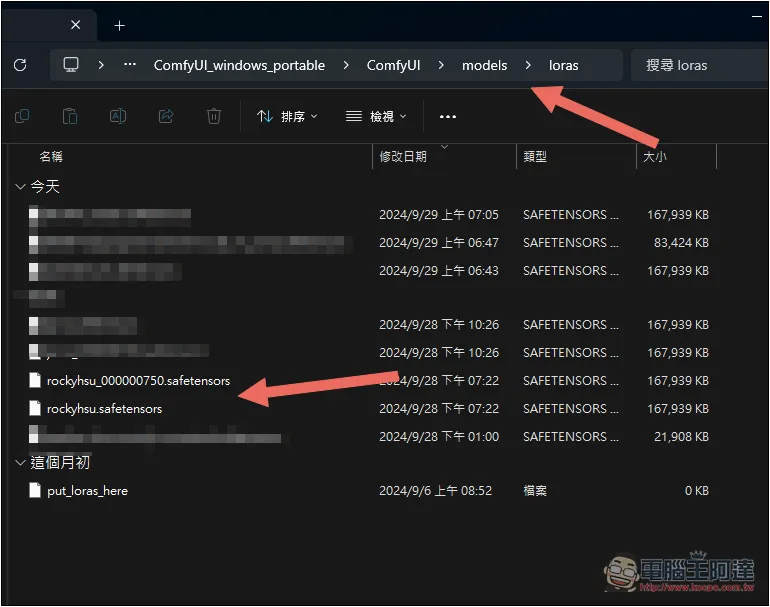770x607 pixels.
Task: Click the 83,424 KB size value
Action: click(x=681, y=243)
